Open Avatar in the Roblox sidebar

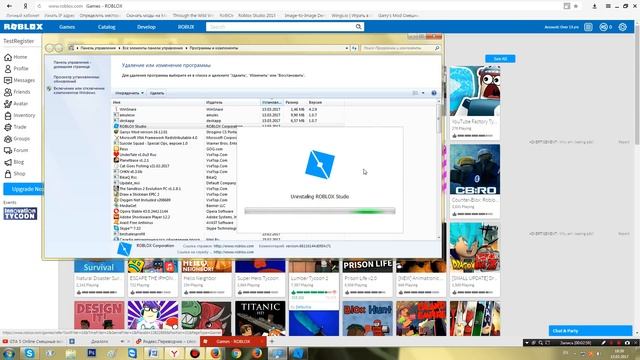[x=16, y=104]
